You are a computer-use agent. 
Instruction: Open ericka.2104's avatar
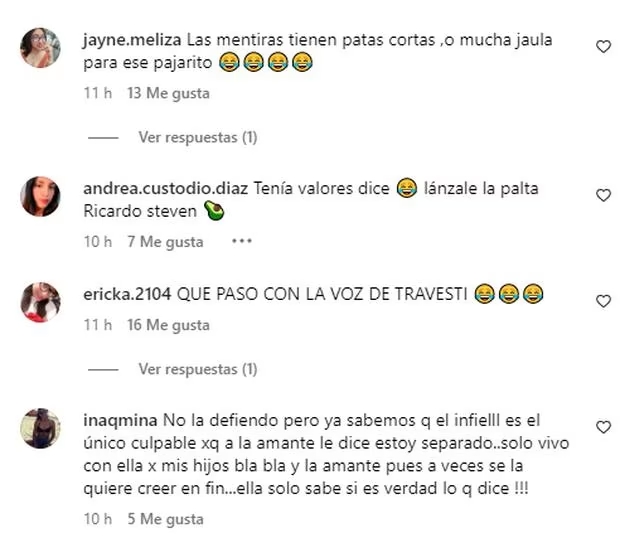(x=40, y=302)
